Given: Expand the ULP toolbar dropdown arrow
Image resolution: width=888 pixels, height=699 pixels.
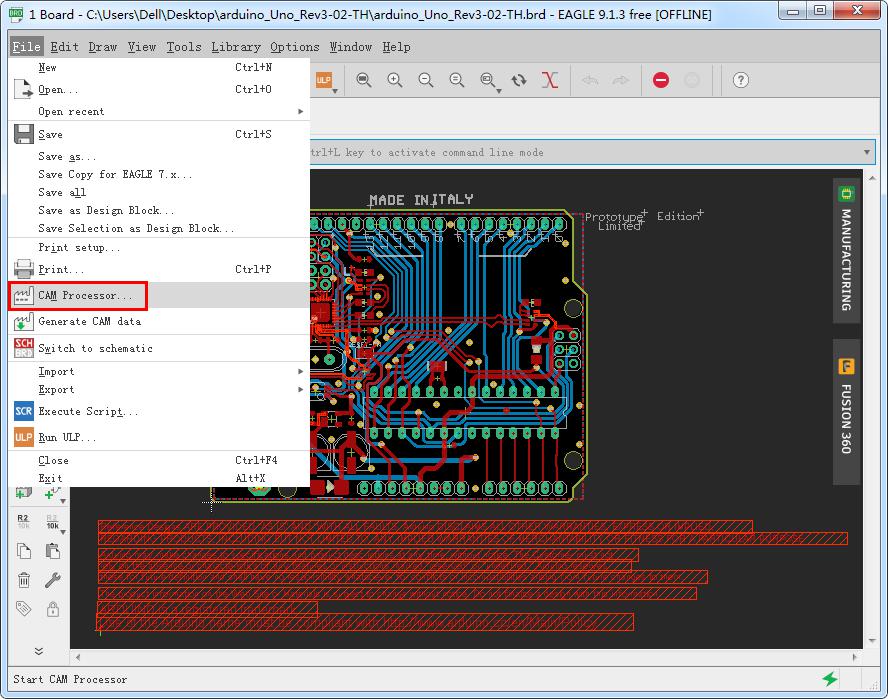Looking at the screenshot, I should (335, 91).
